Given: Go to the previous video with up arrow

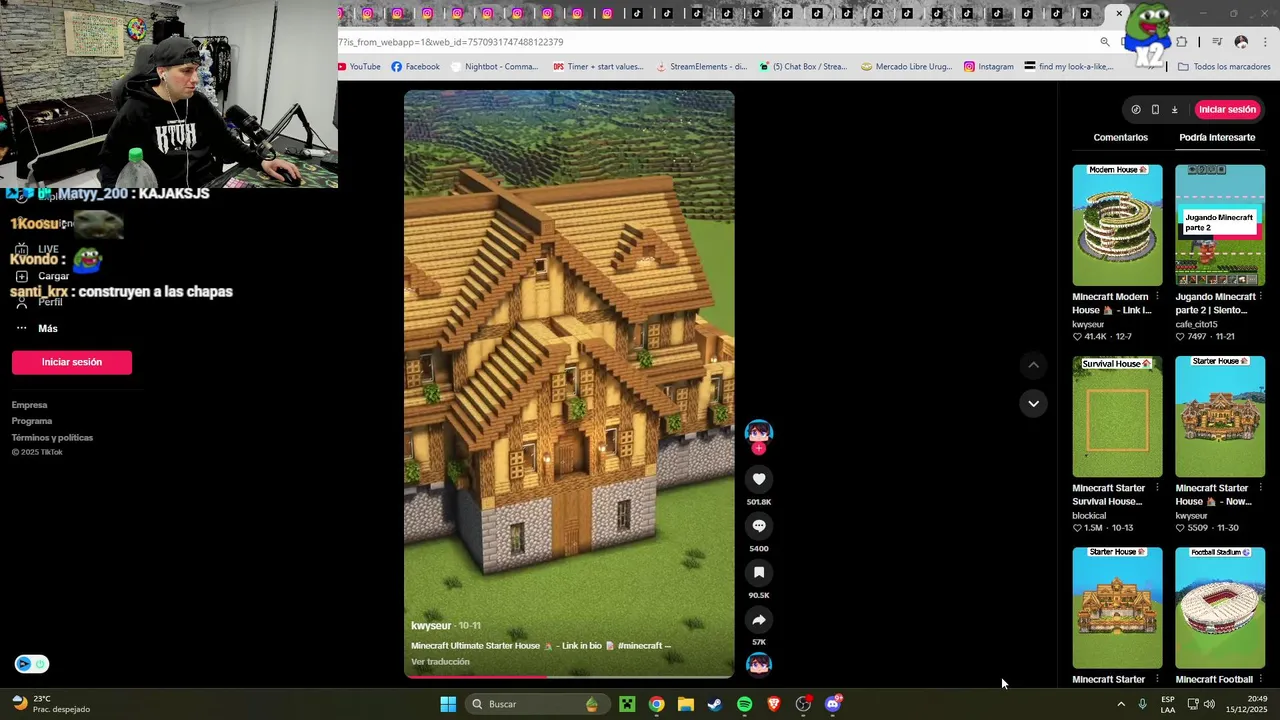Looking at the screenshot, I should tap(1034, 365).
